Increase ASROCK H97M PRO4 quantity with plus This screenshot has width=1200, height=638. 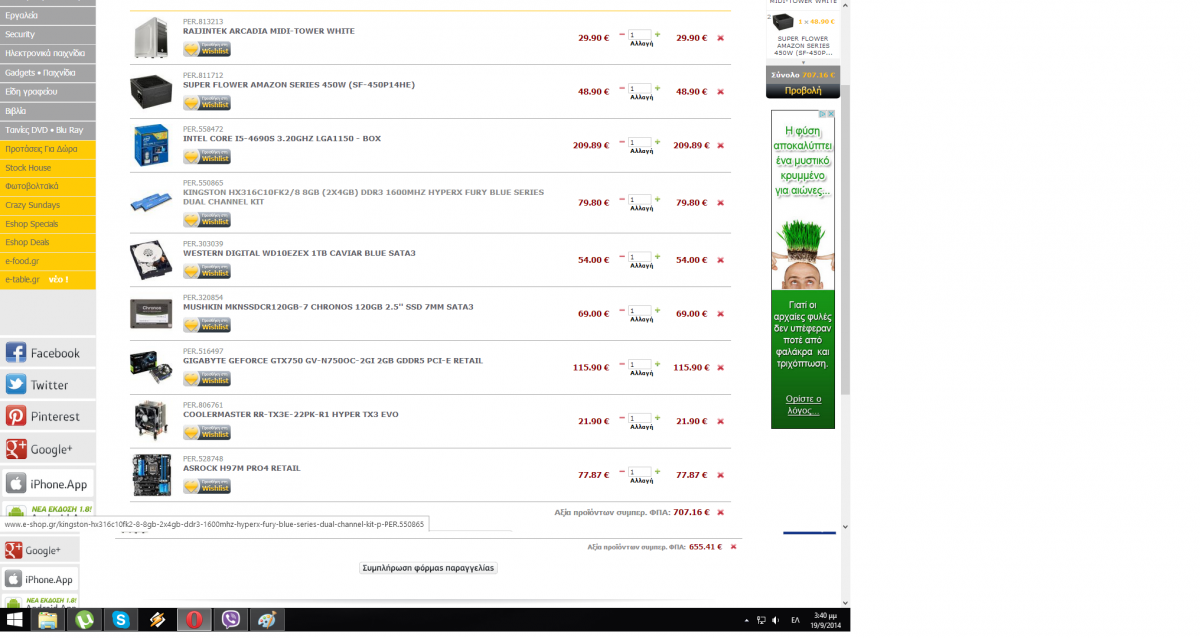[x=657, y=472]
